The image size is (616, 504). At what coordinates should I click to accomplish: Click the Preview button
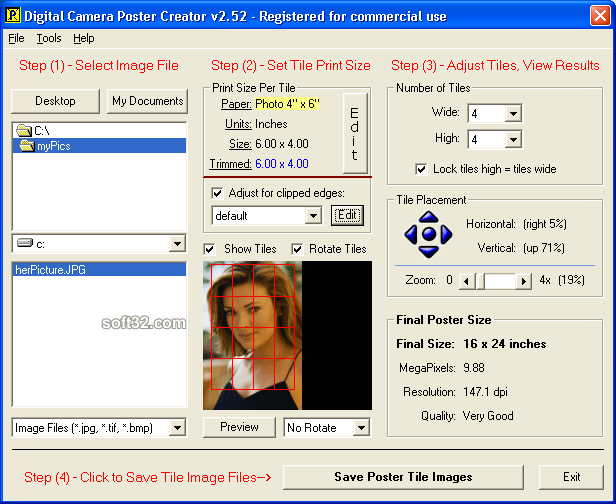click(239, 427)
